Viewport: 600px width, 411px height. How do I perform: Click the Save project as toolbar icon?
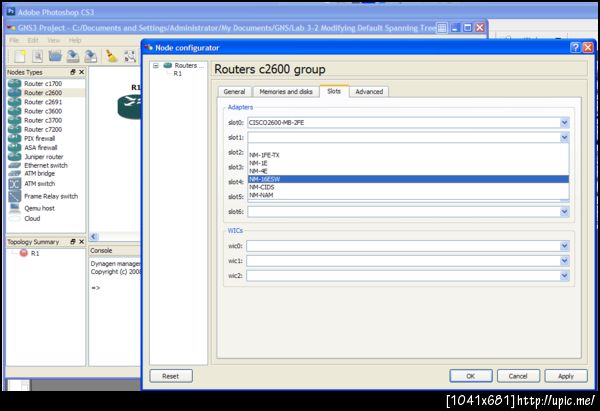91,56
